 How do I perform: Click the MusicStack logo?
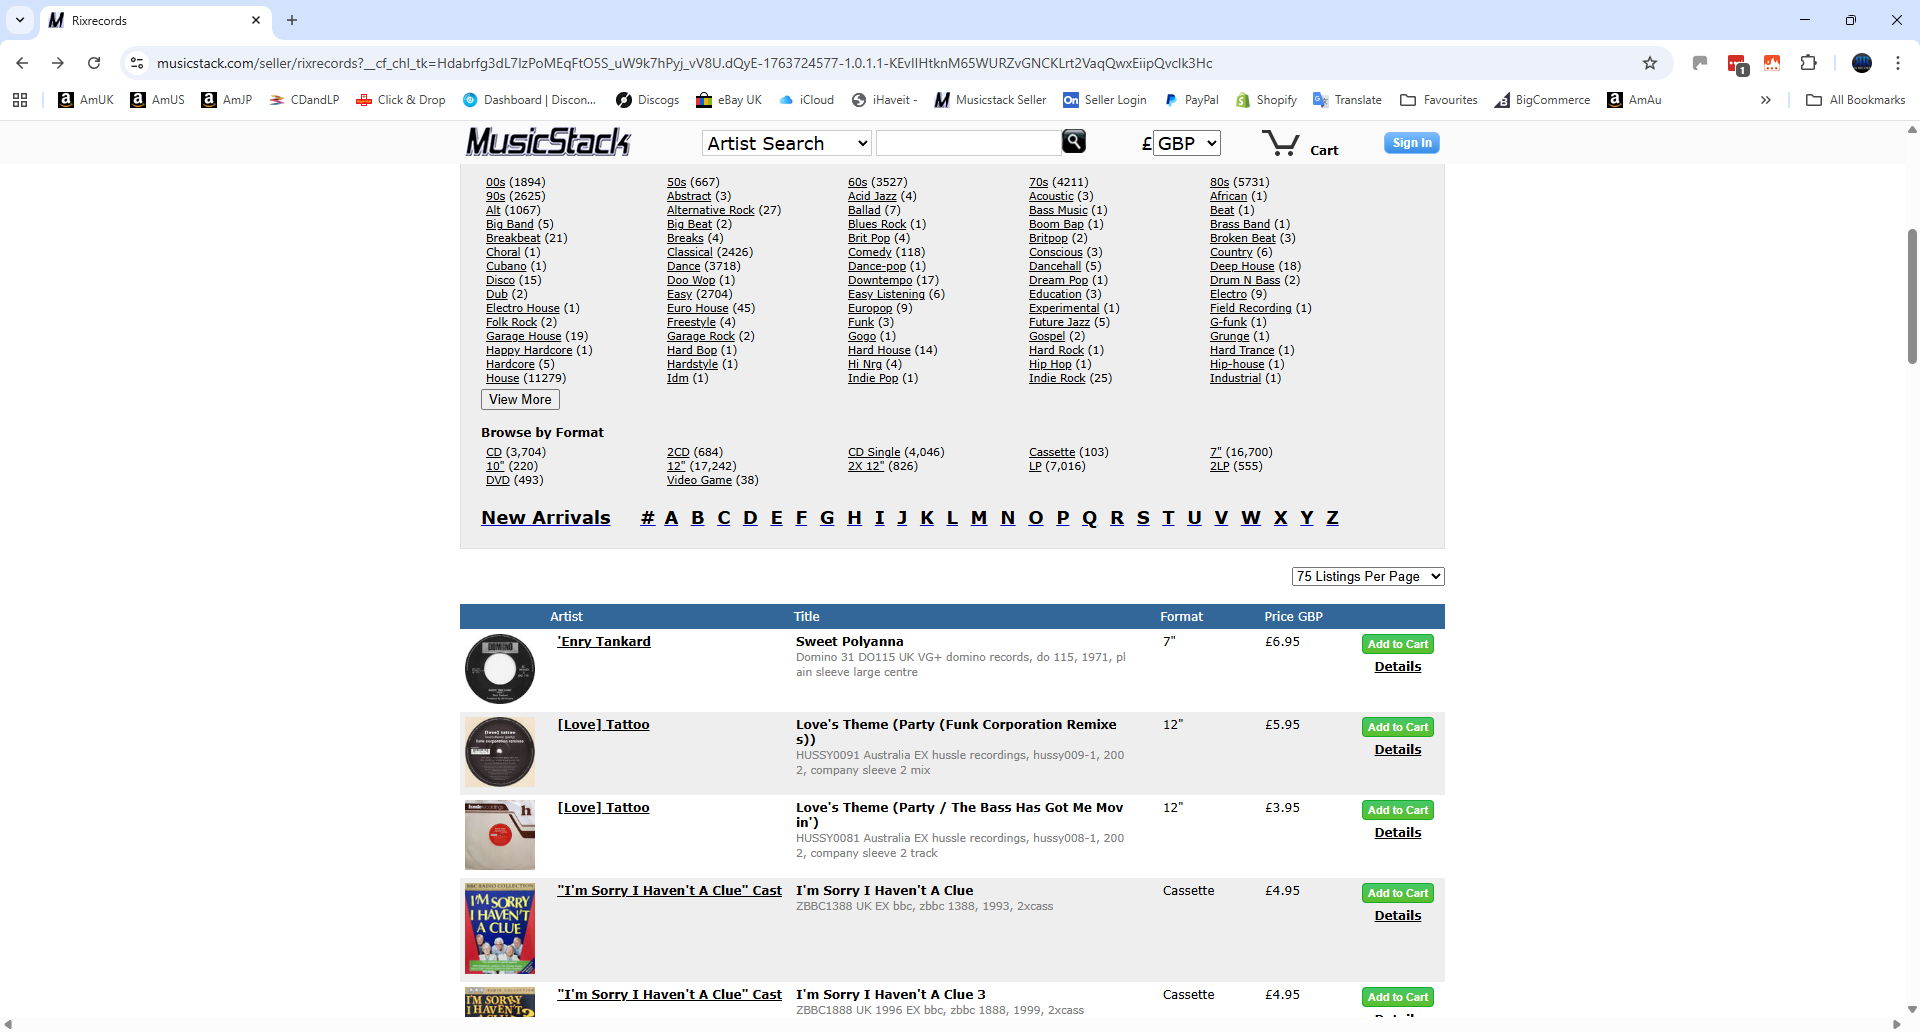pyautogui.click(x=548, y=142)
